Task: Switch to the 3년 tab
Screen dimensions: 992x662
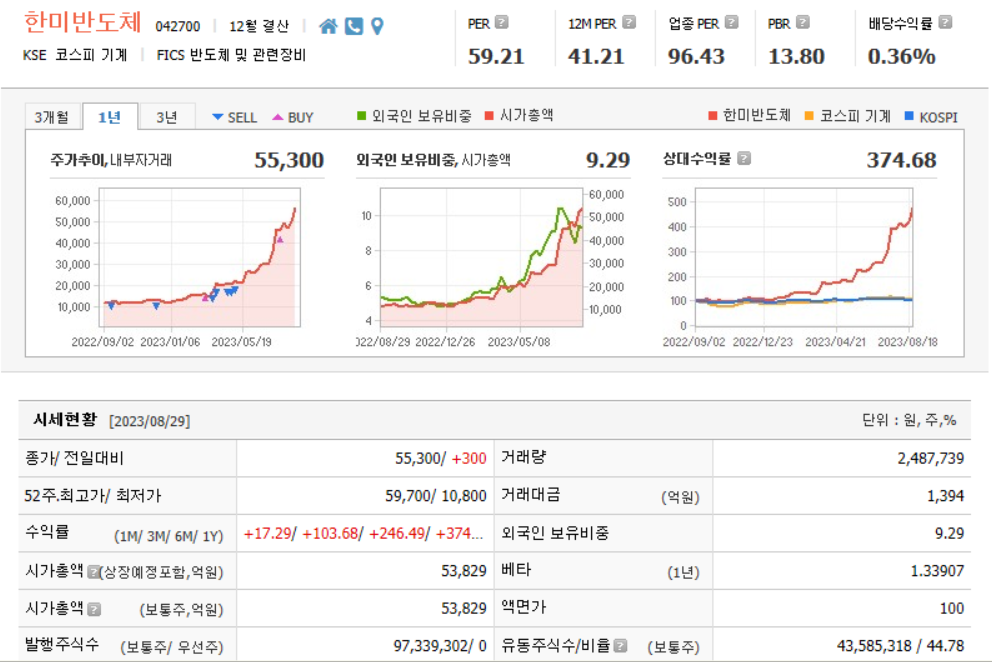Action: [x=166, y=115]
